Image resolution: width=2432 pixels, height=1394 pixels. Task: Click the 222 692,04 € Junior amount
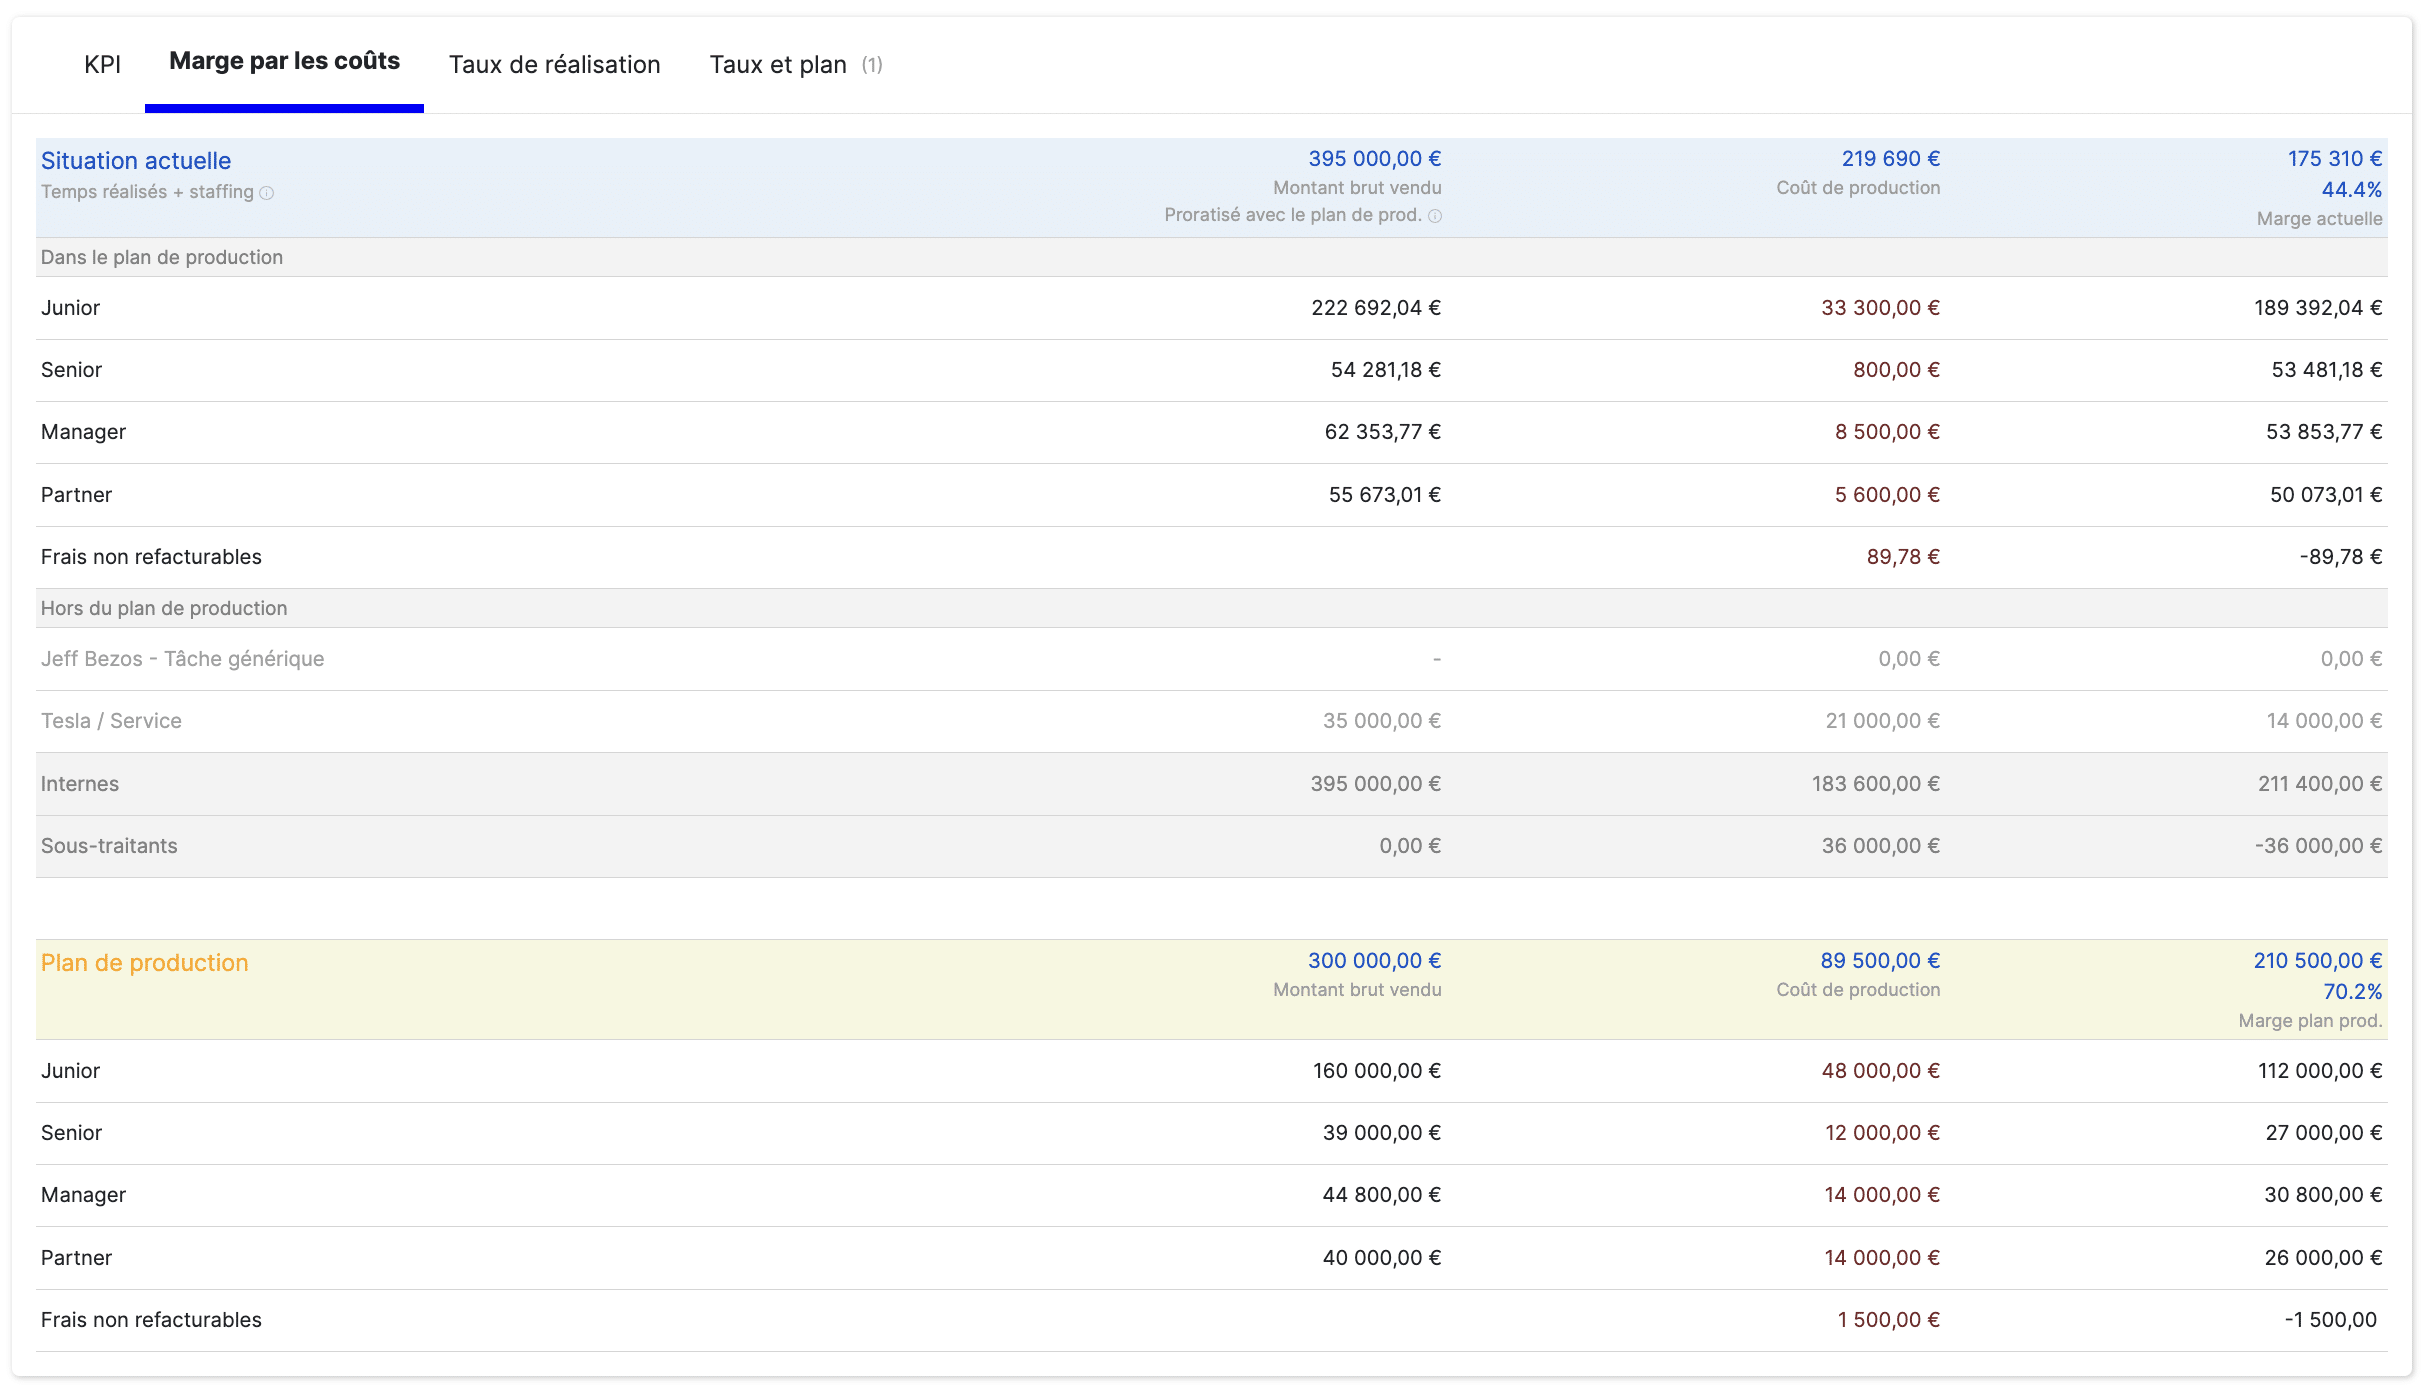click(x=1376, y=308)
